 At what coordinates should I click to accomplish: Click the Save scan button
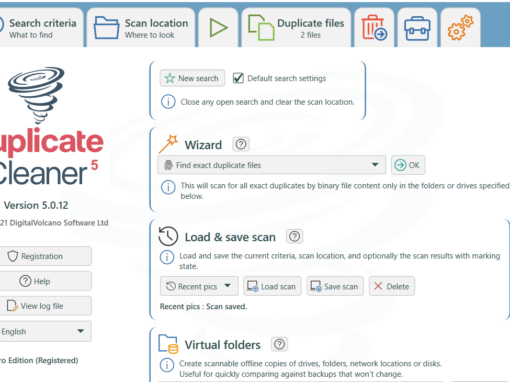tap(335, 286)
